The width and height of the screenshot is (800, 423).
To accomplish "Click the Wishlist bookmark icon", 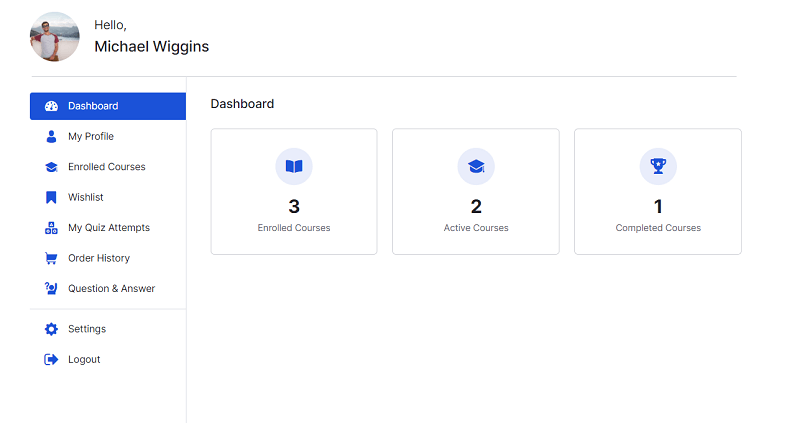I will click(51, 197).
